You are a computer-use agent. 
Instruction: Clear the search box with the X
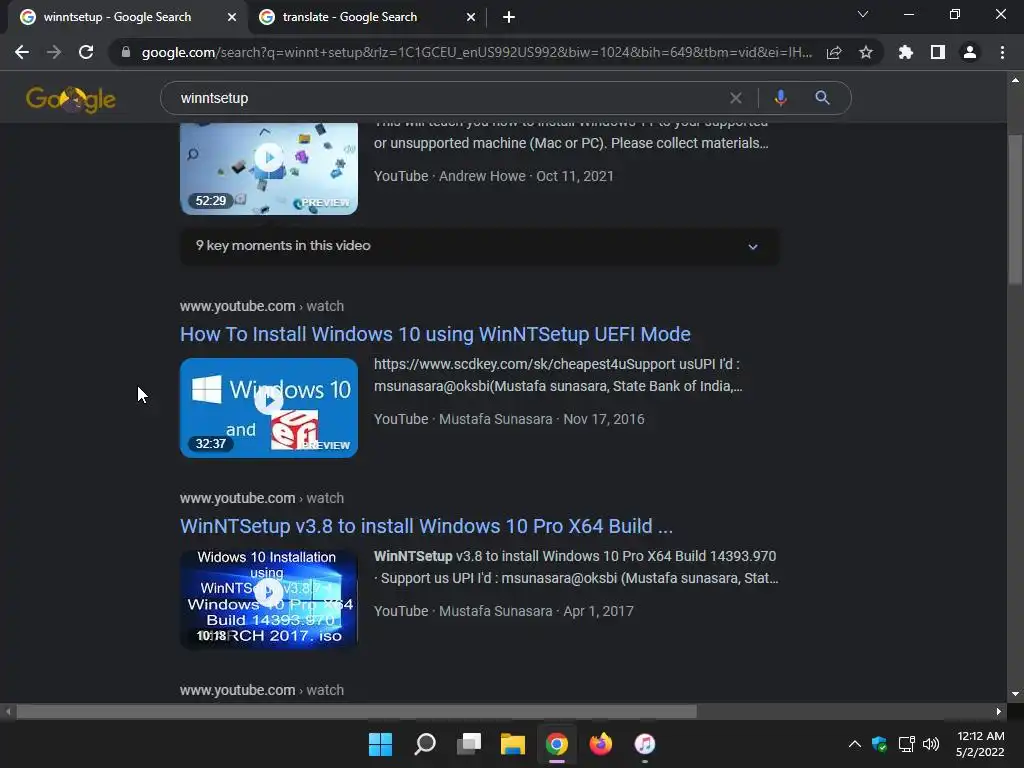[x=736, y=98]
